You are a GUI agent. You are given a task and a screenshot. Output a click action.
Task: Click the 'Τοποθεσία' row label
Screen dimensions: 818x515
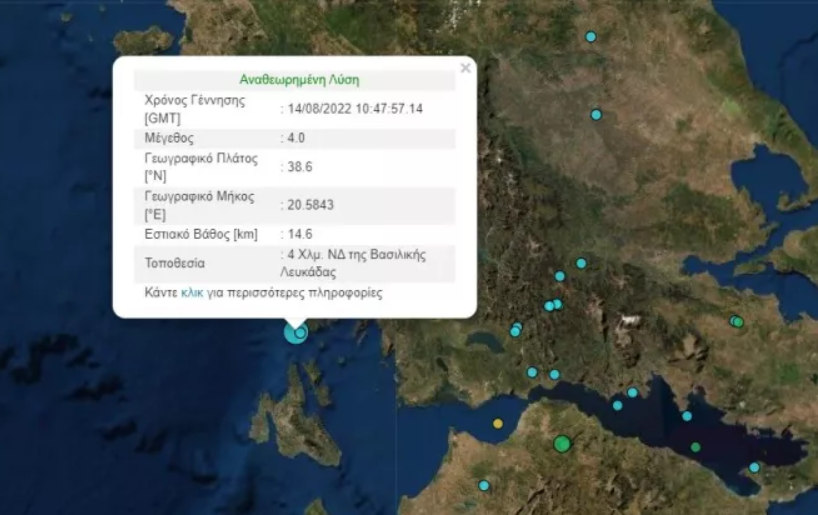tap(176, 264)
